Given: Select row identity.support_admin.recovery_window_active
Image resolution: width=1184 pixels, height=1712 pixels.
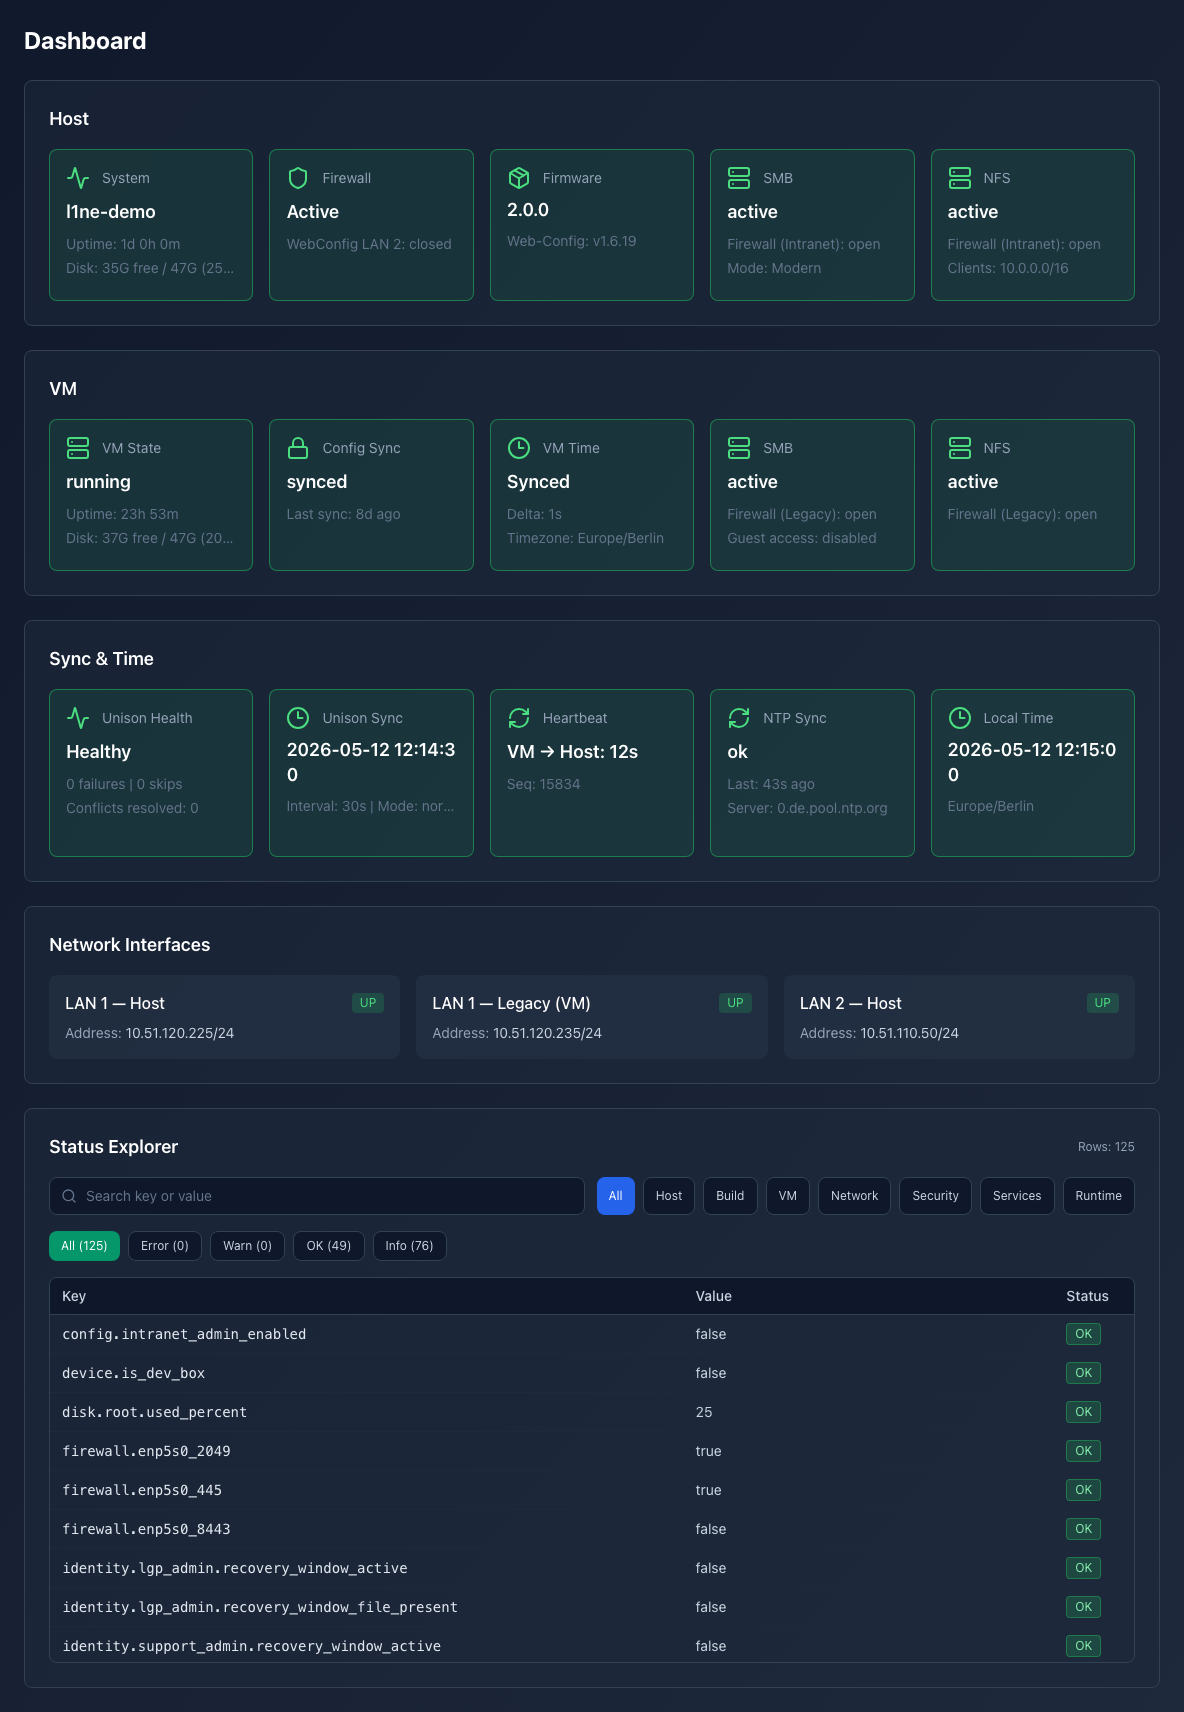Looking at the screenshot, I should [x=592, y=1645].
